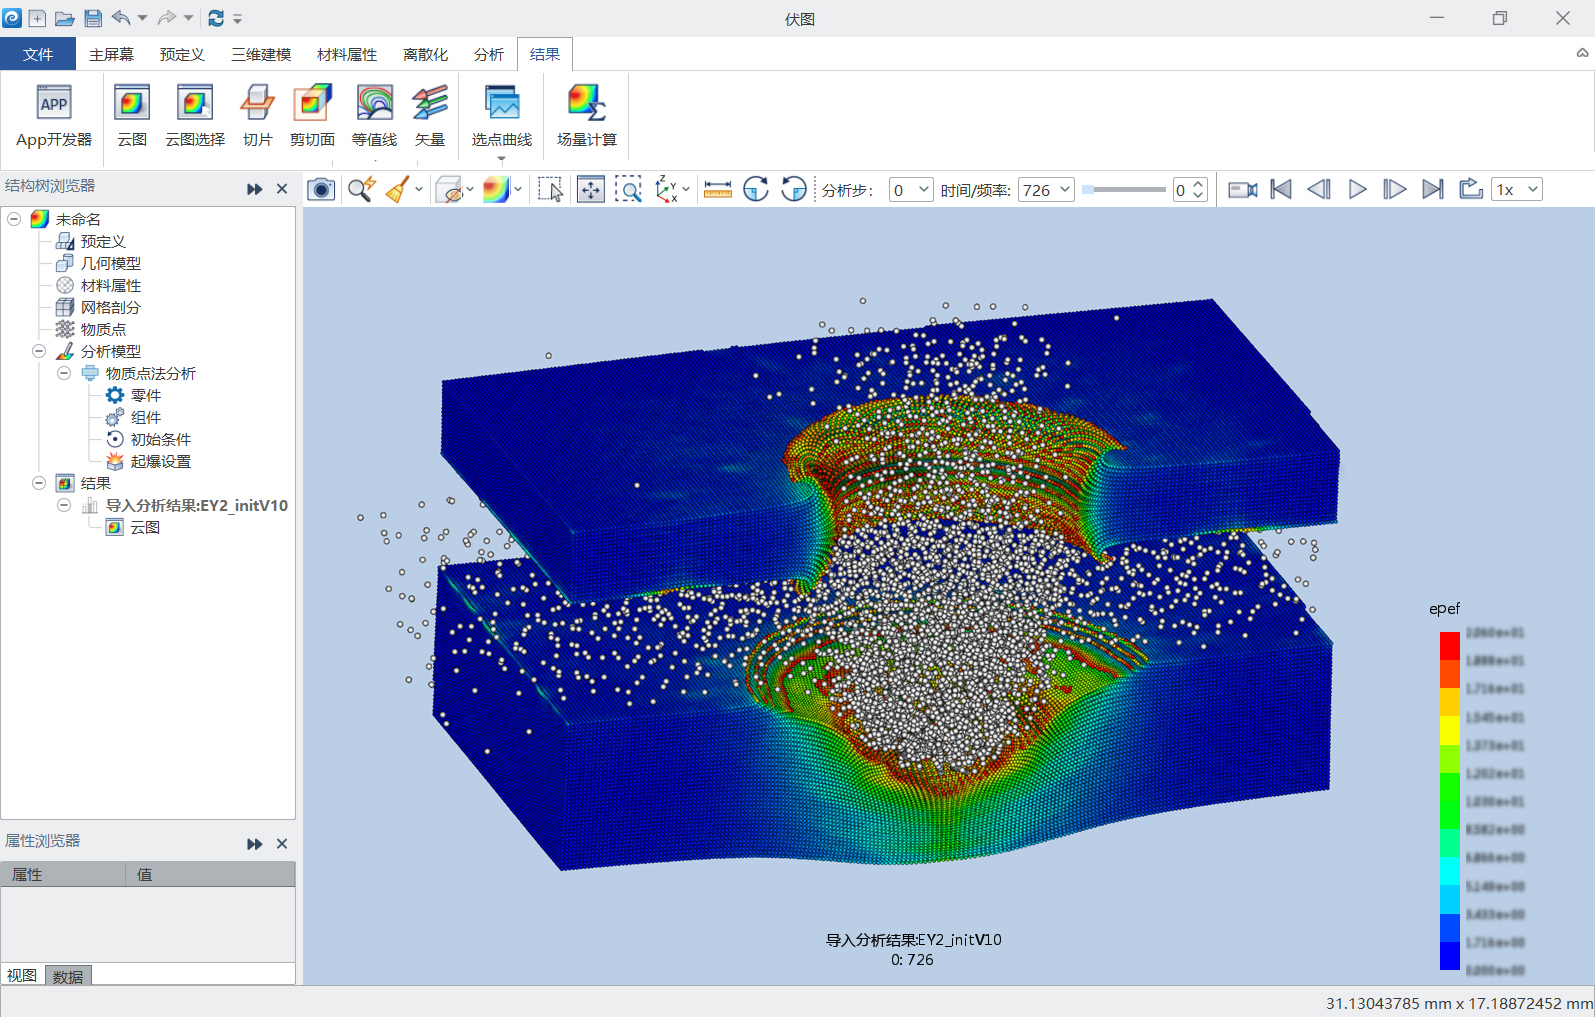Open the 场量计算 field calculation tool

[x=586, y=115]
